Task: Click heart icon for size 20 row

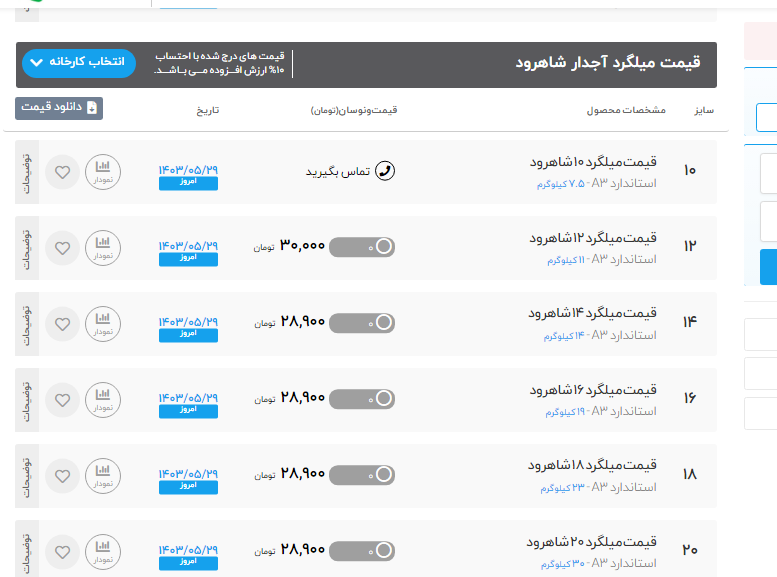Action: pyautogui.click(x=62, y=551)
